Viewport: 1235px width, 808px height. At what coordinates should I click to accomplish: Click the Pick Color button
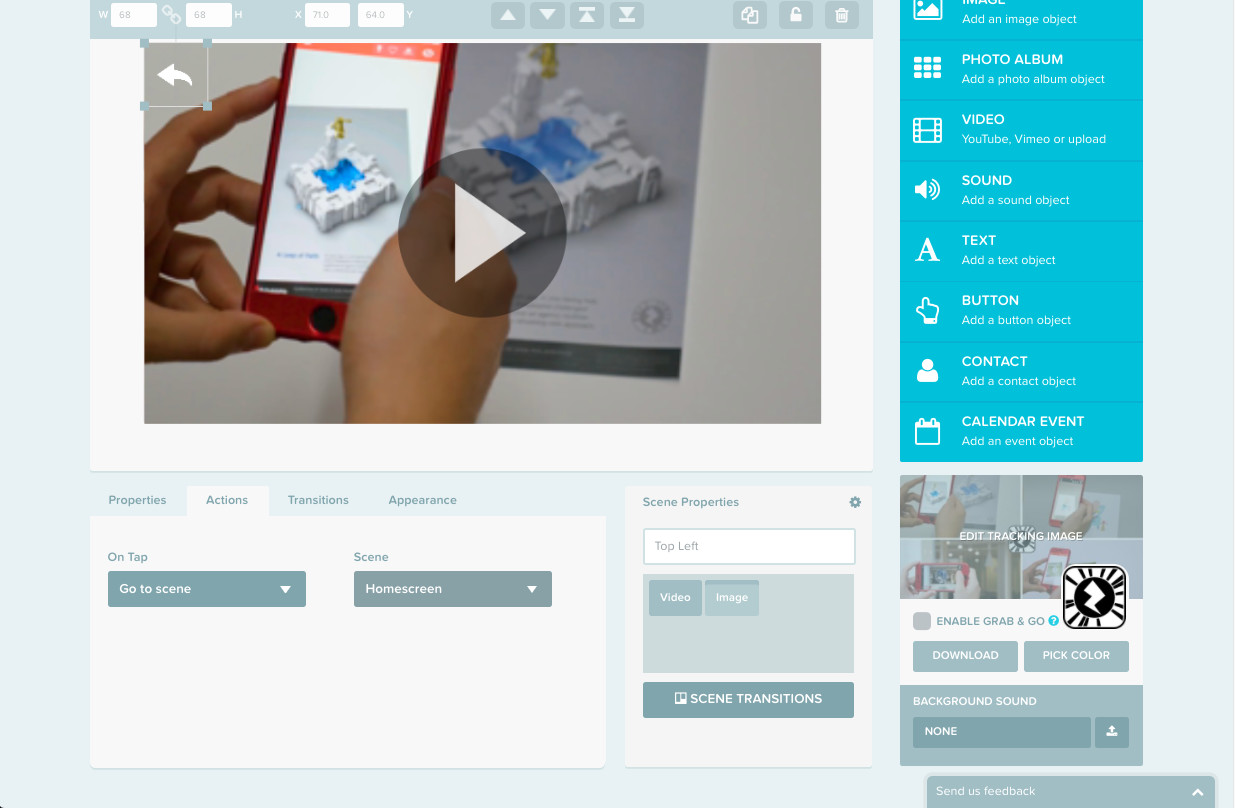tap(1076, 655)
